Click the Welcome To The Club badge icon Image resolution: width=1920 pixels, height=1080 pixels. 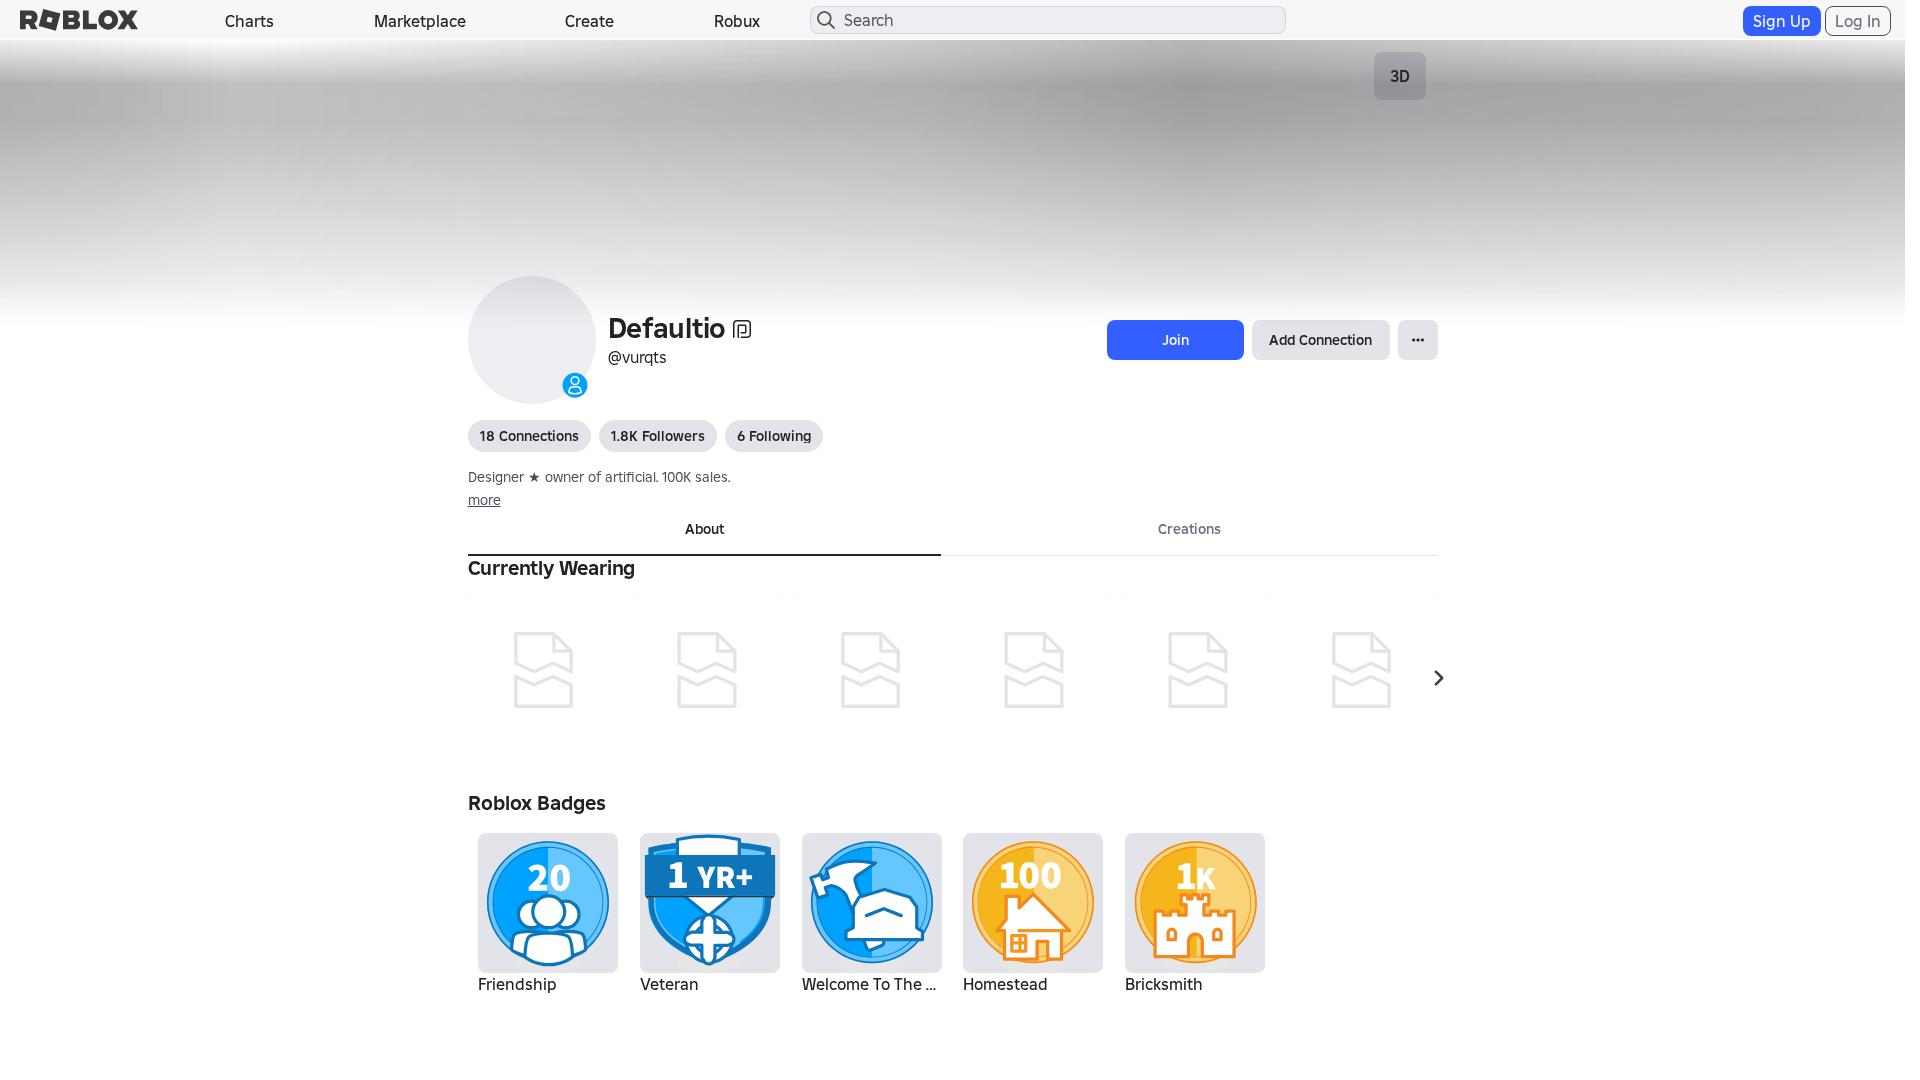[x=872, y=903]
